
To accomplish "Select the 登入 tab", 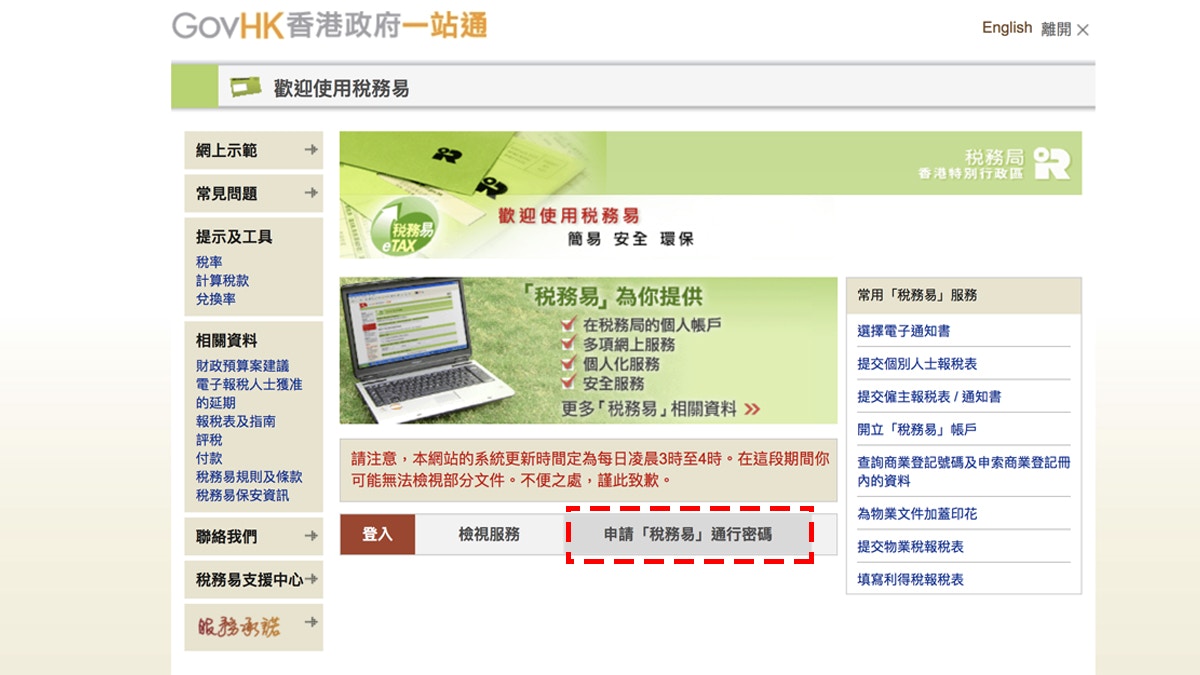I will (x=377, y=534).
